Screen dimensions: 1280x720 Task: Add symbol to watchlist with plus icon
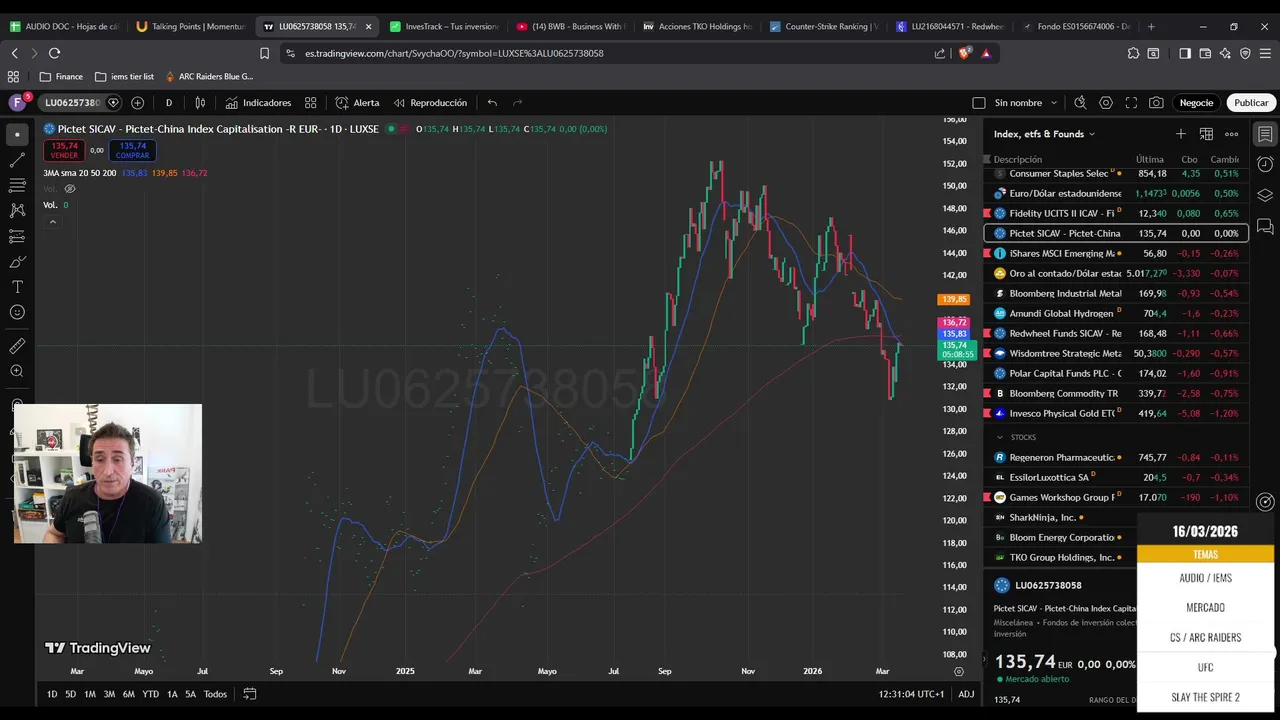pos(1181,134)
